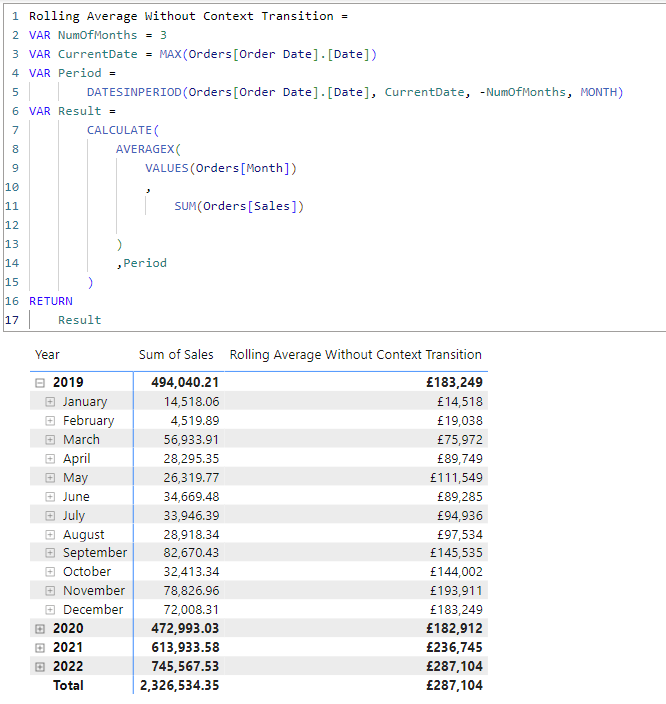Expand the November row
The width and height of the screenshot is (666, 704).
coord(50,591)
